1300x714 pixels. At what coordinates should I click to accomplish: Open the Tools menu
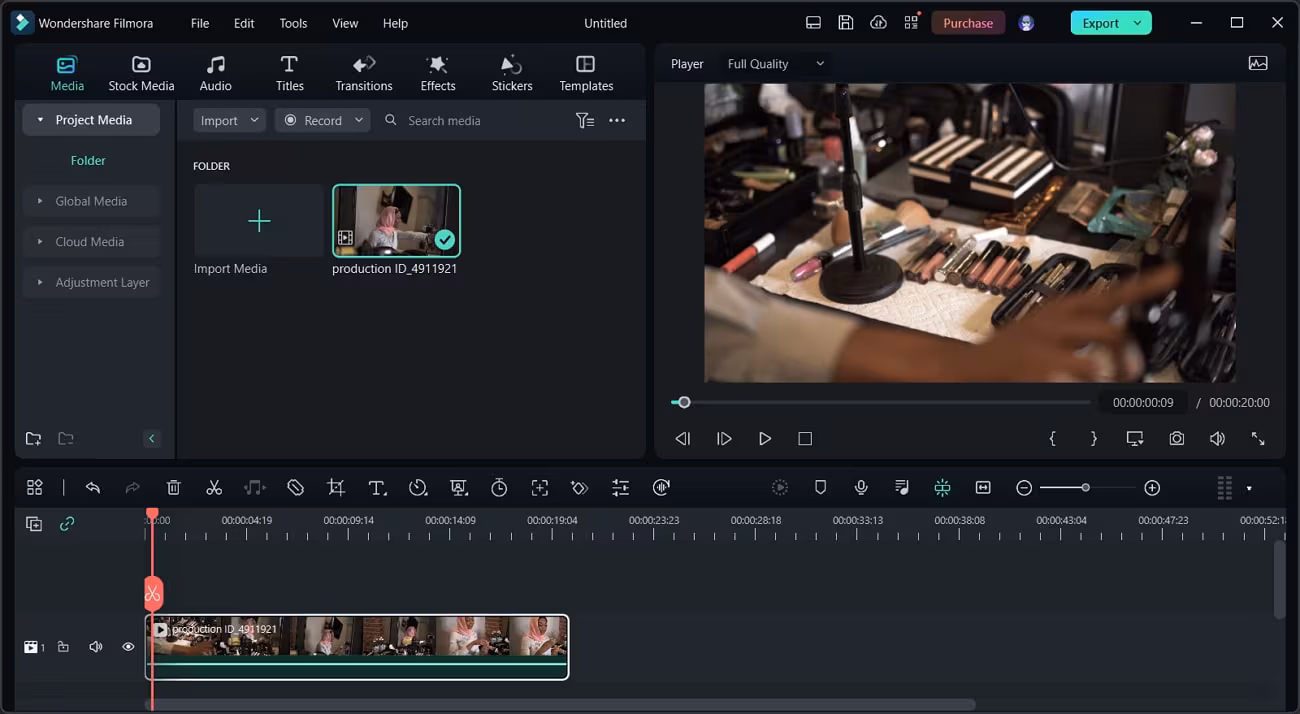pyautogui.click(x=293, y=23)
